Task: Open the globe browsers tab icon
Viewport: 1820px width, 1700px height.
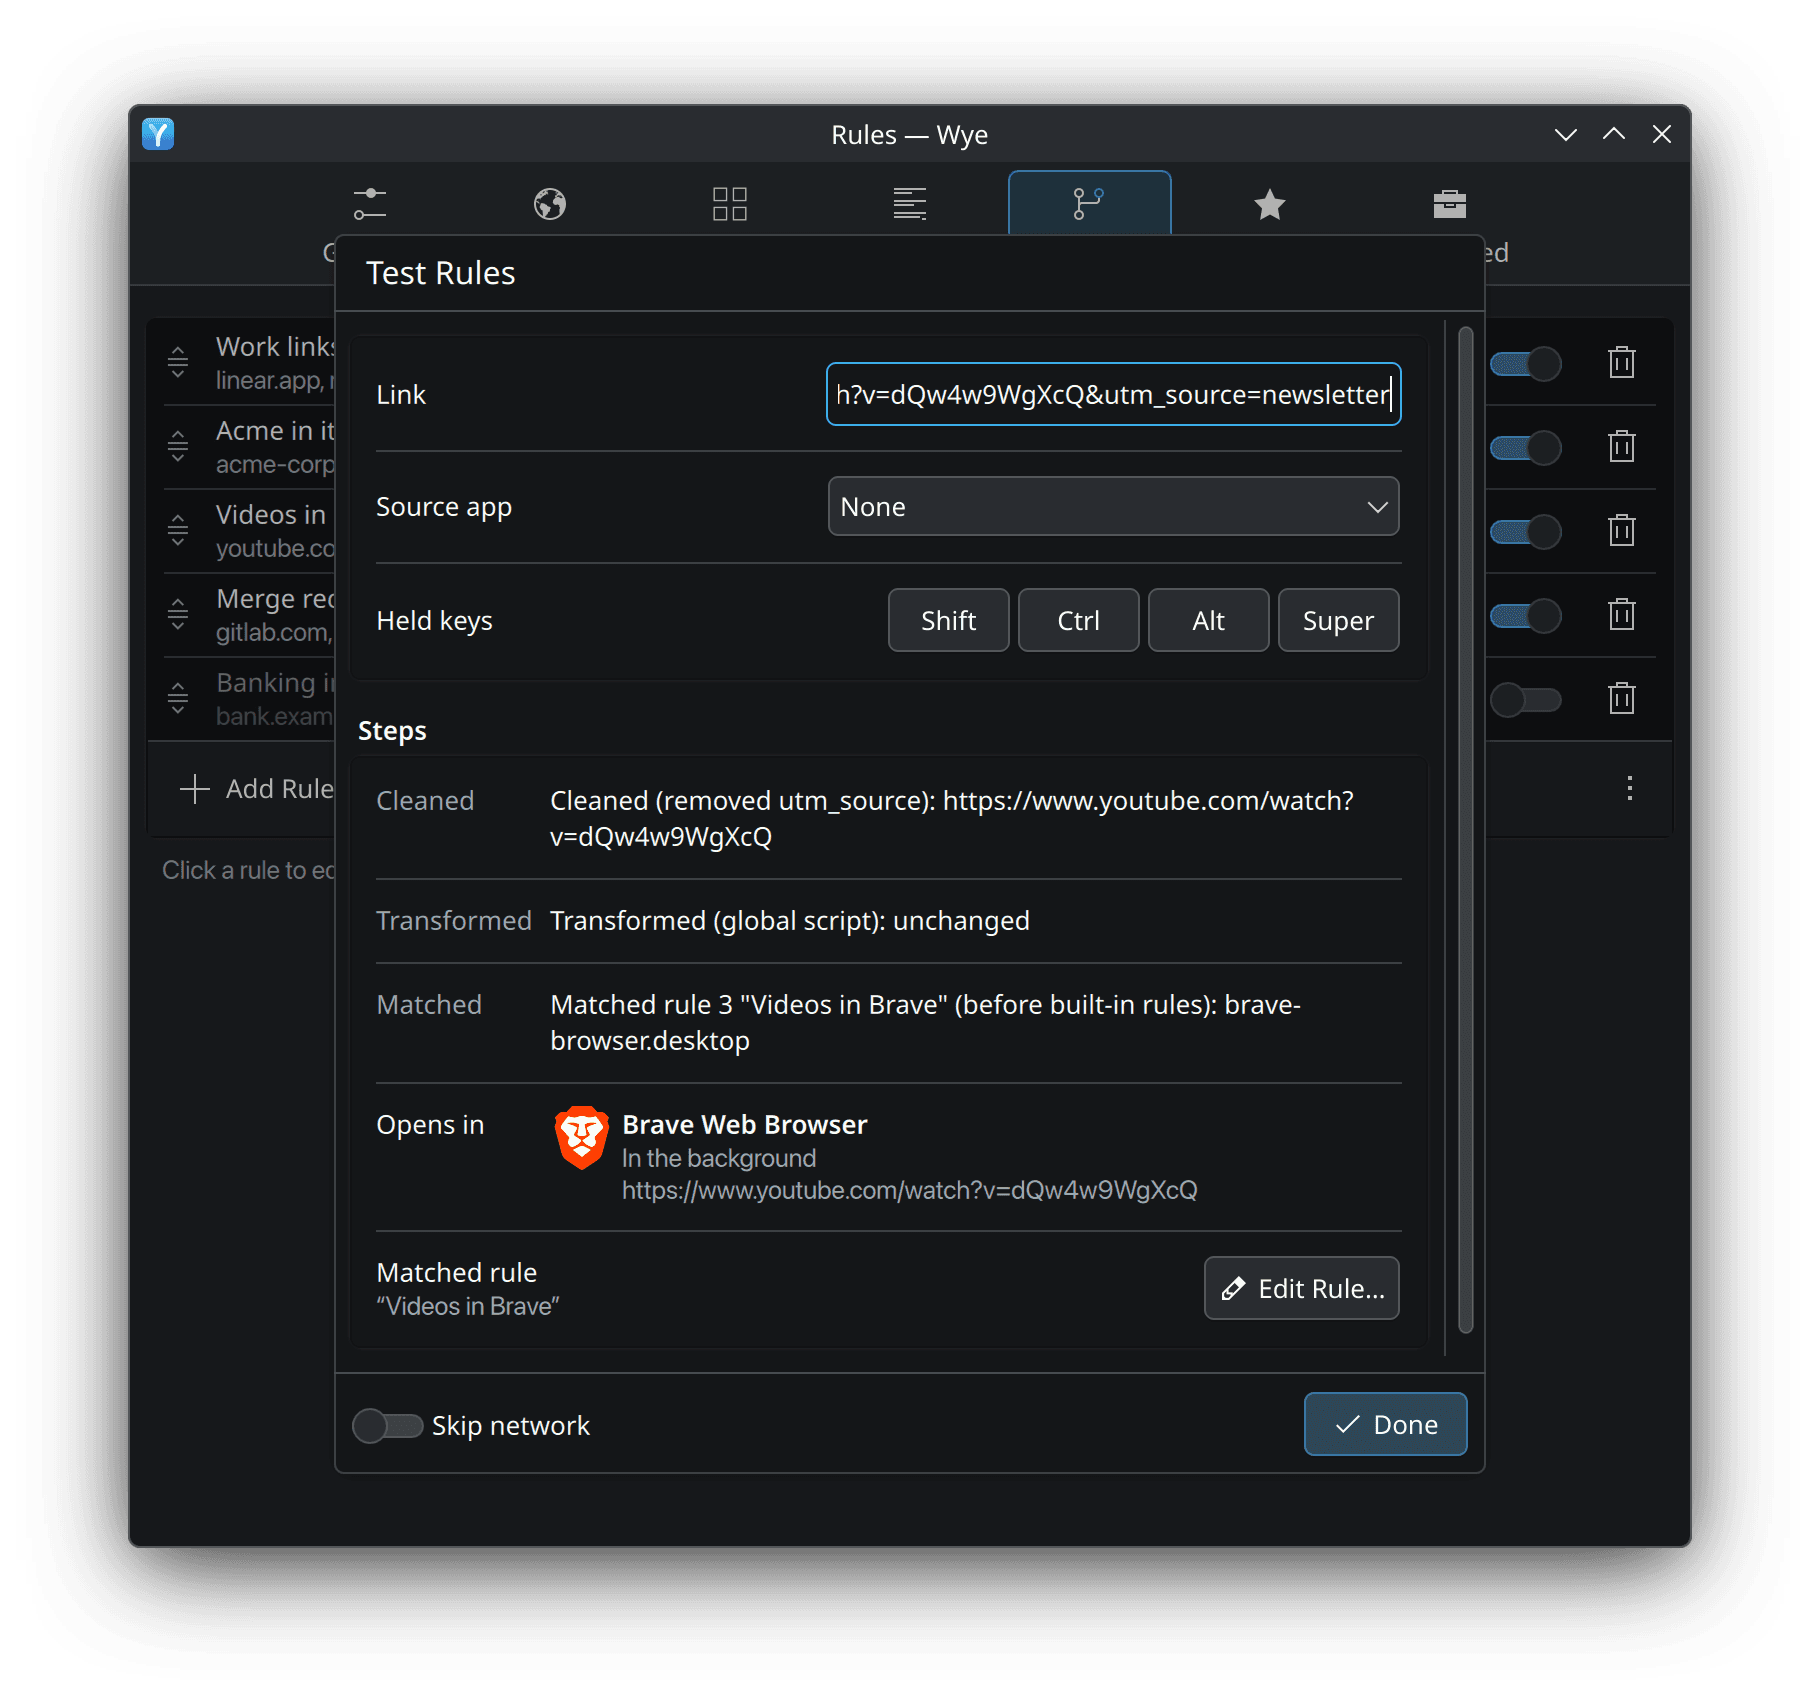Action: [550, 204]
